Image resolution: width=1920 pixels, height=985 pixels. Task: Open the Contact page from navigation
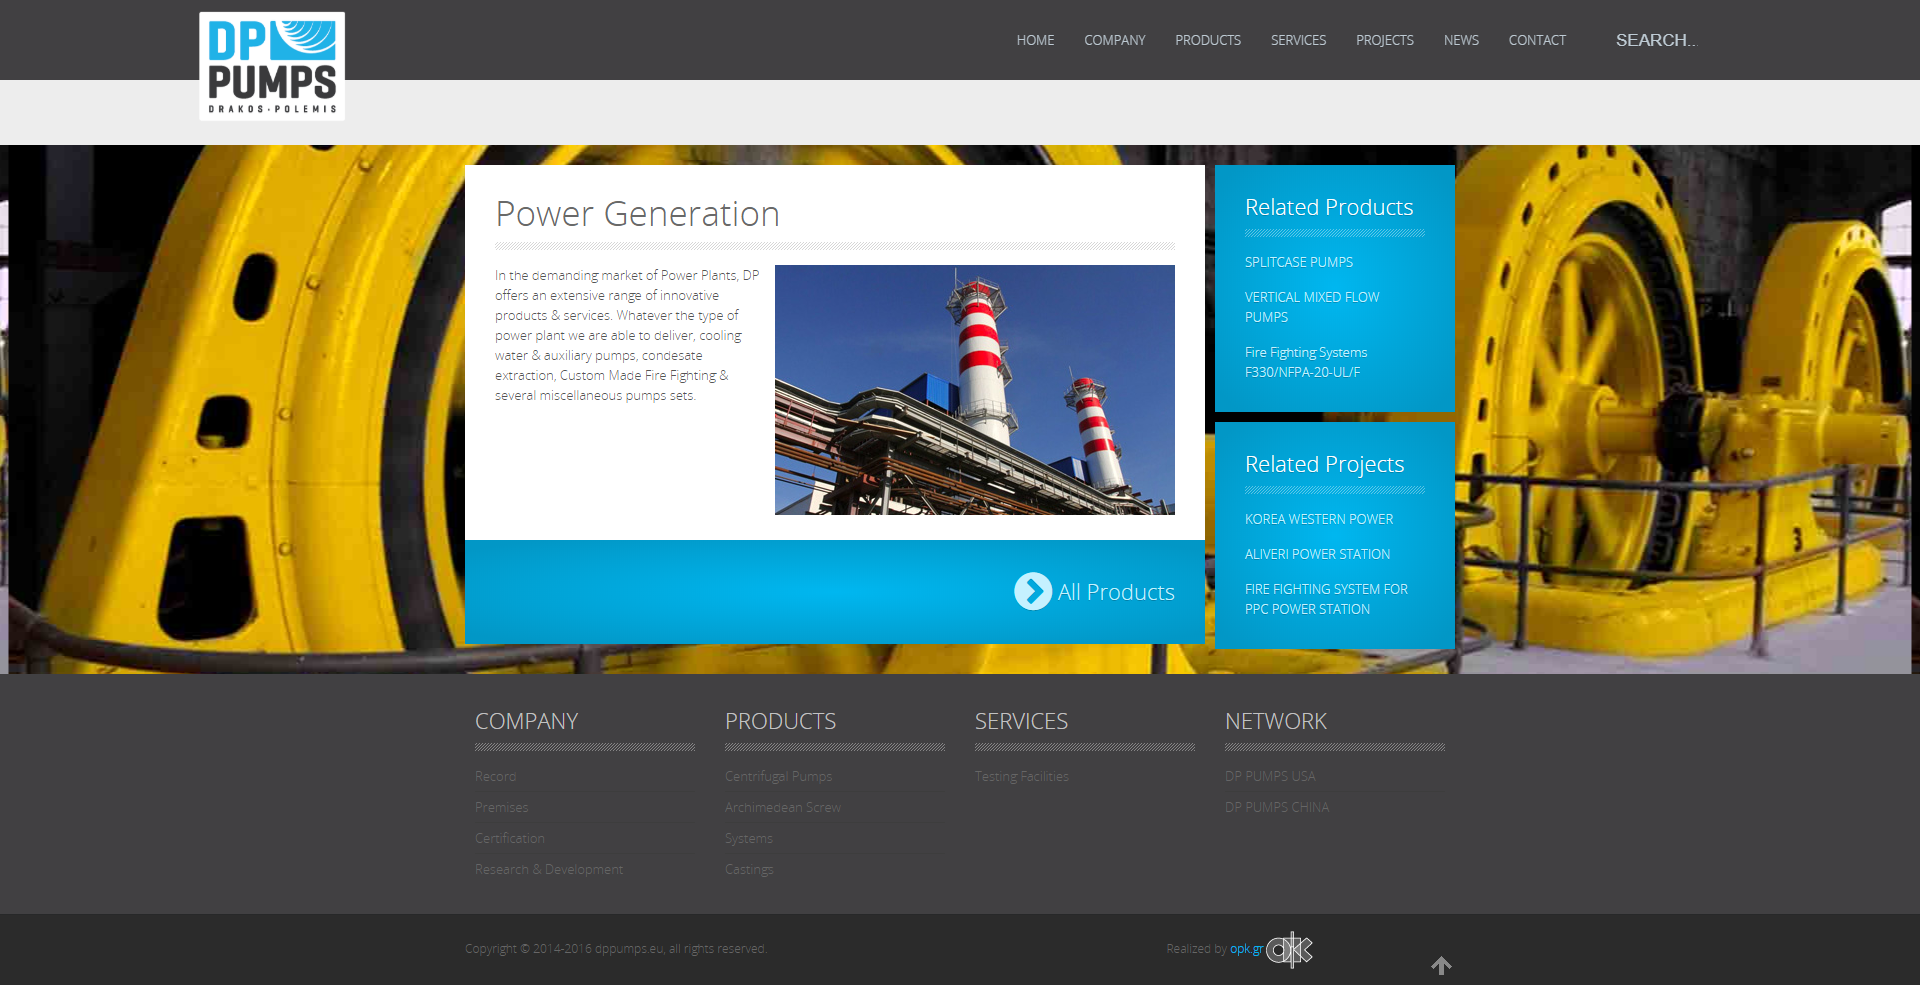1536,40
